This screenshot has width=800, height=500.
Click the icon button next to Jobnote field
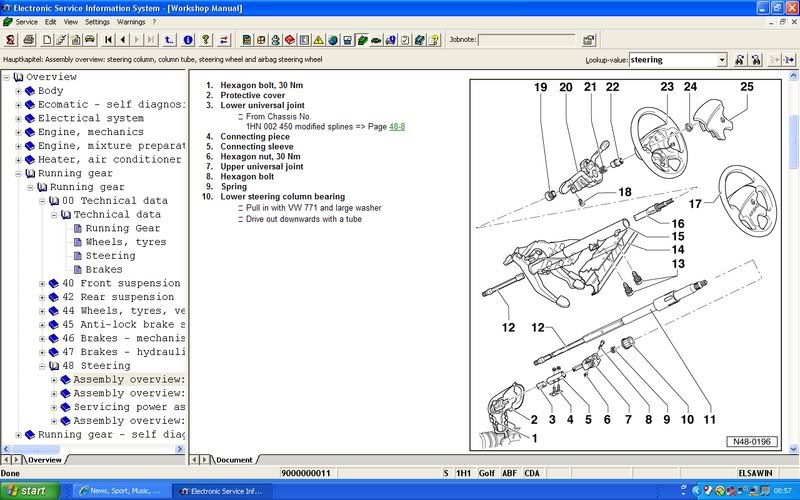pos(588,40)
